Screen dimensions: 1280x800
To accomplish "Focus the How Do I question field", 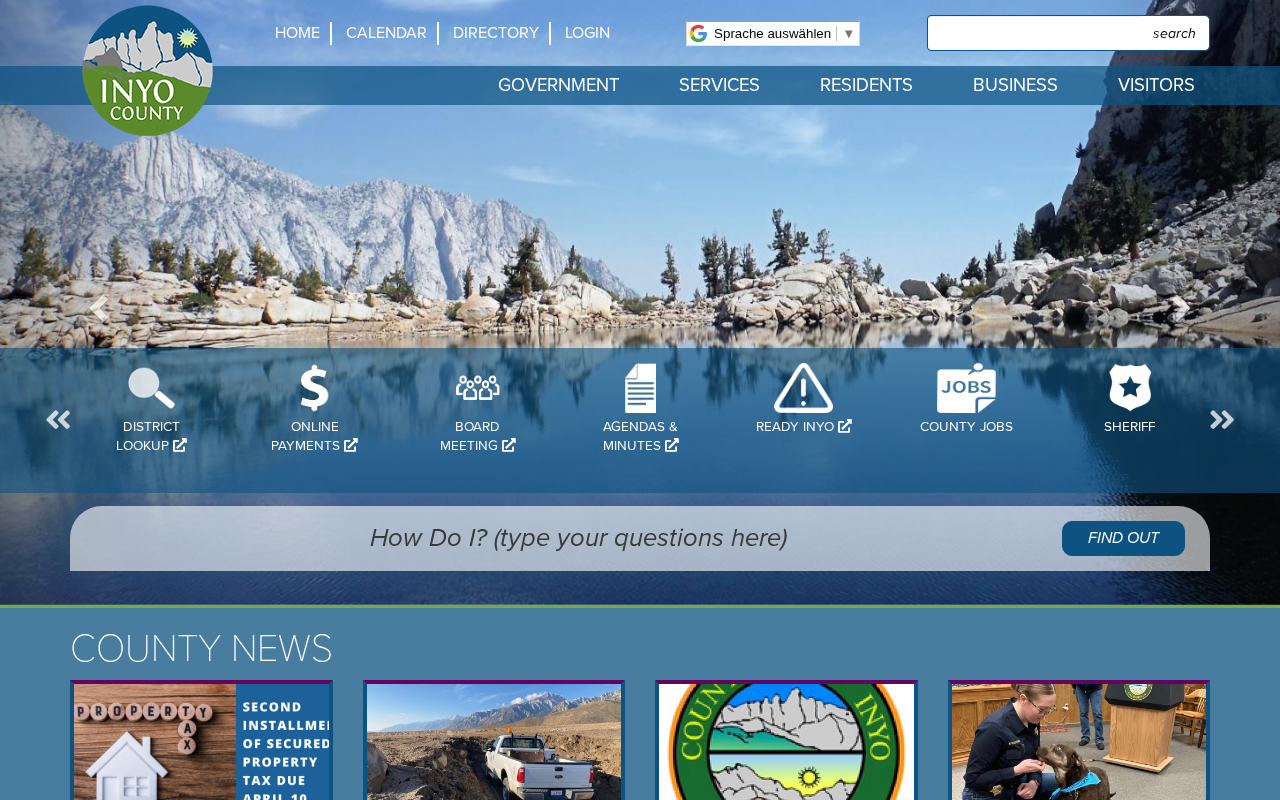I will 578,538.
